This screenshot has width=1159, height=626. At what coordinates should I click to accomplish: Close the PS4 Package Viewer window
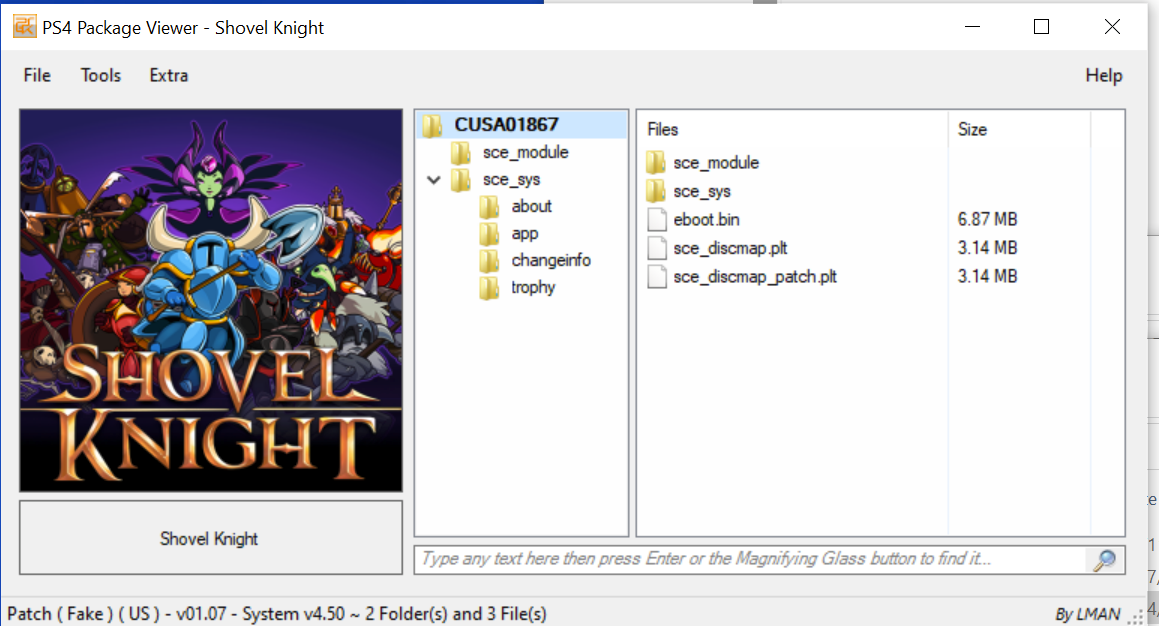(x=1112, y=27)
